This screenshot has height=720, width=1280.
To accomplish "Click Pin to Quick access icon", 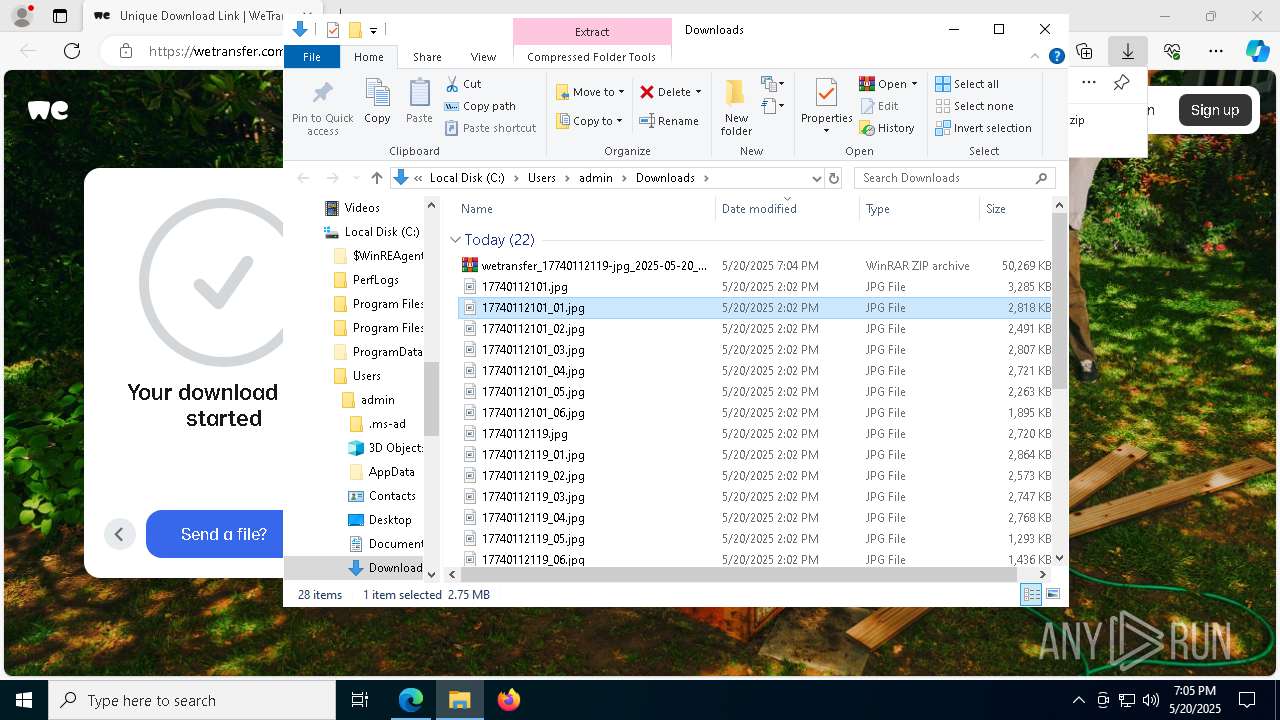I will (322, 108).
